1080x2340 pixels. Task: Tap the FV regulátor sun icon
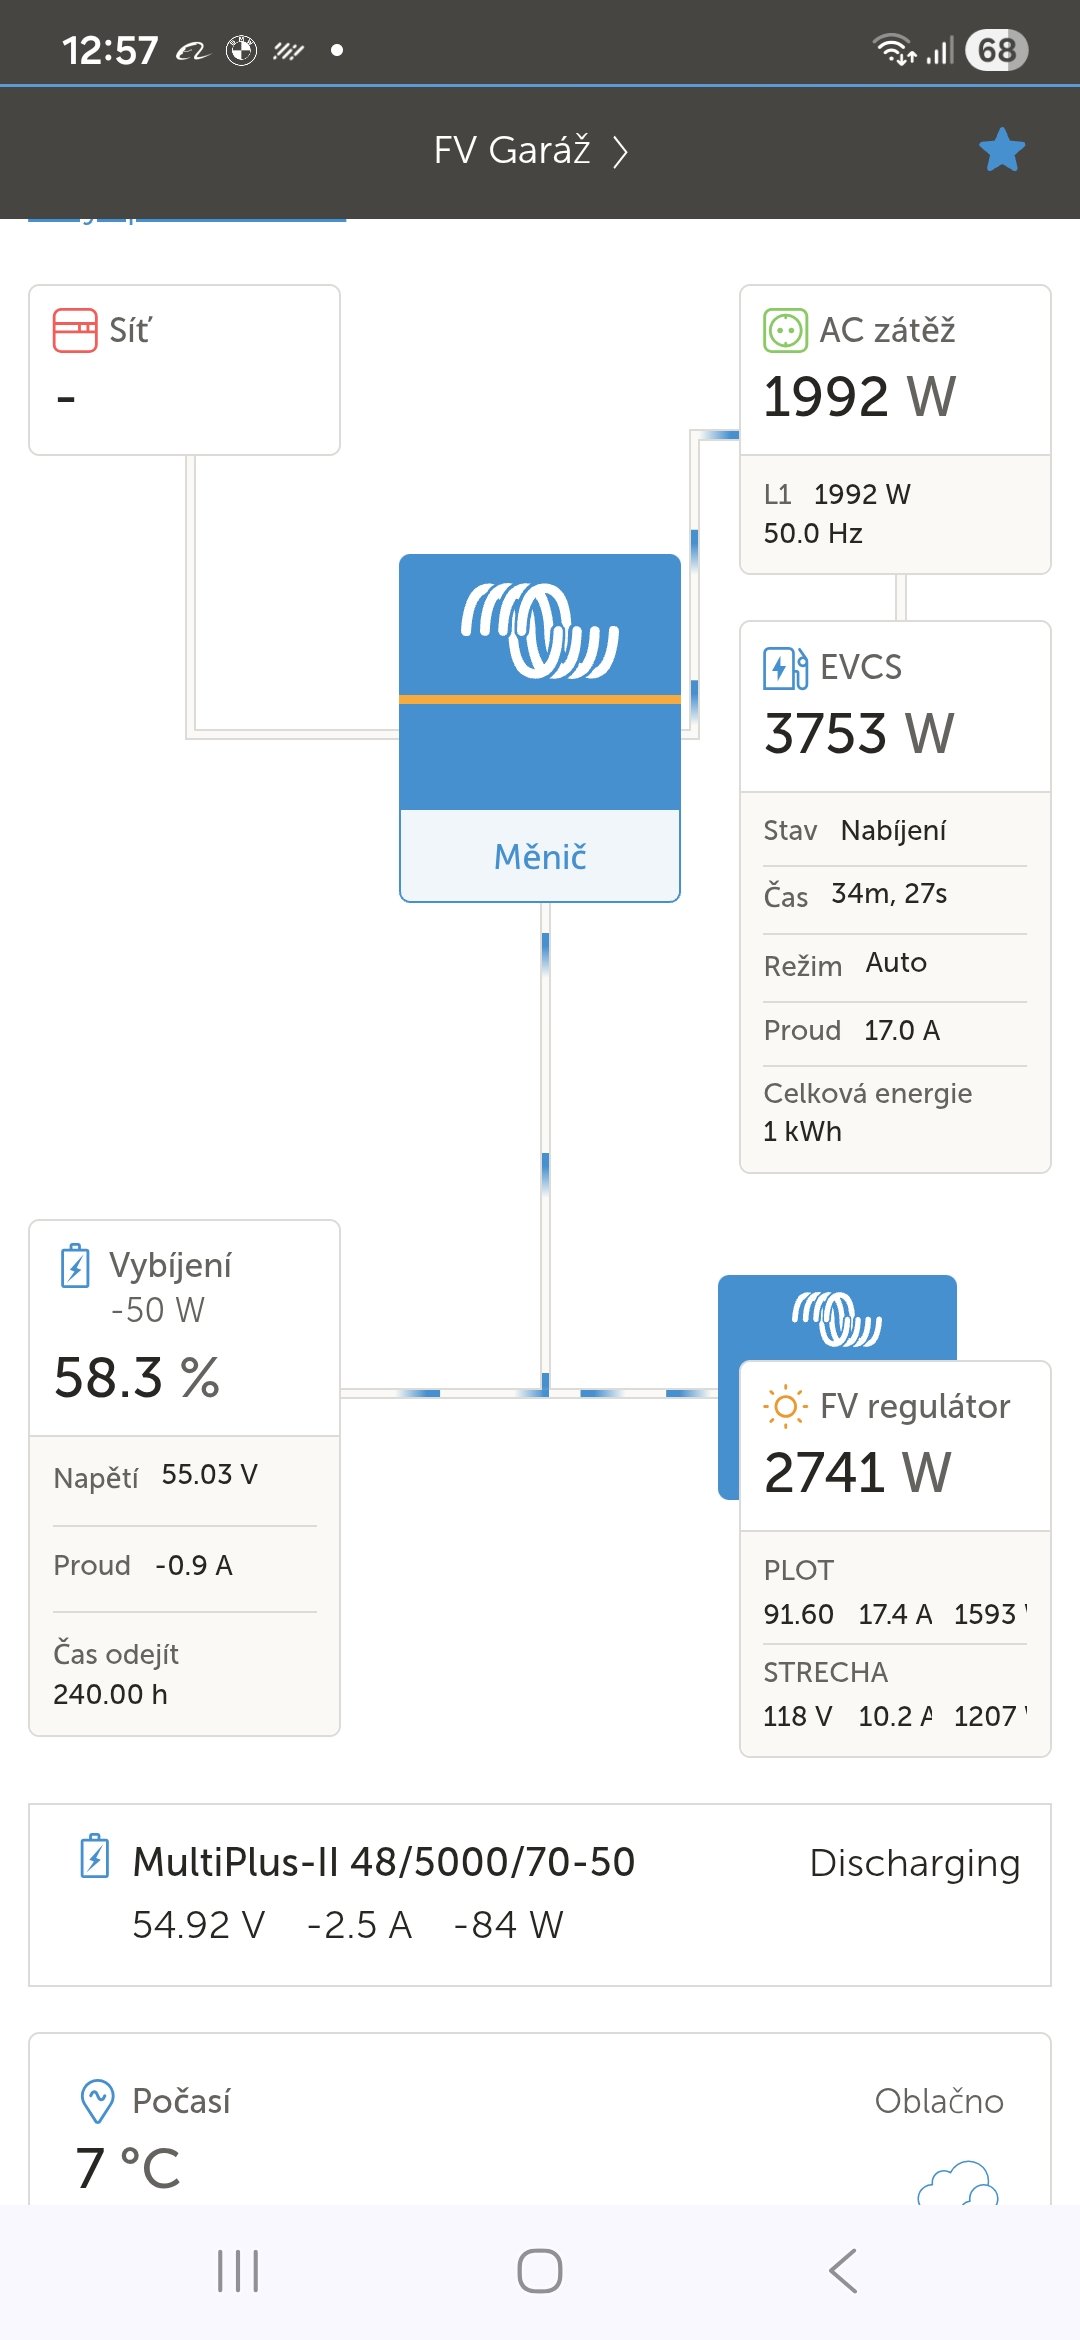785,1407
